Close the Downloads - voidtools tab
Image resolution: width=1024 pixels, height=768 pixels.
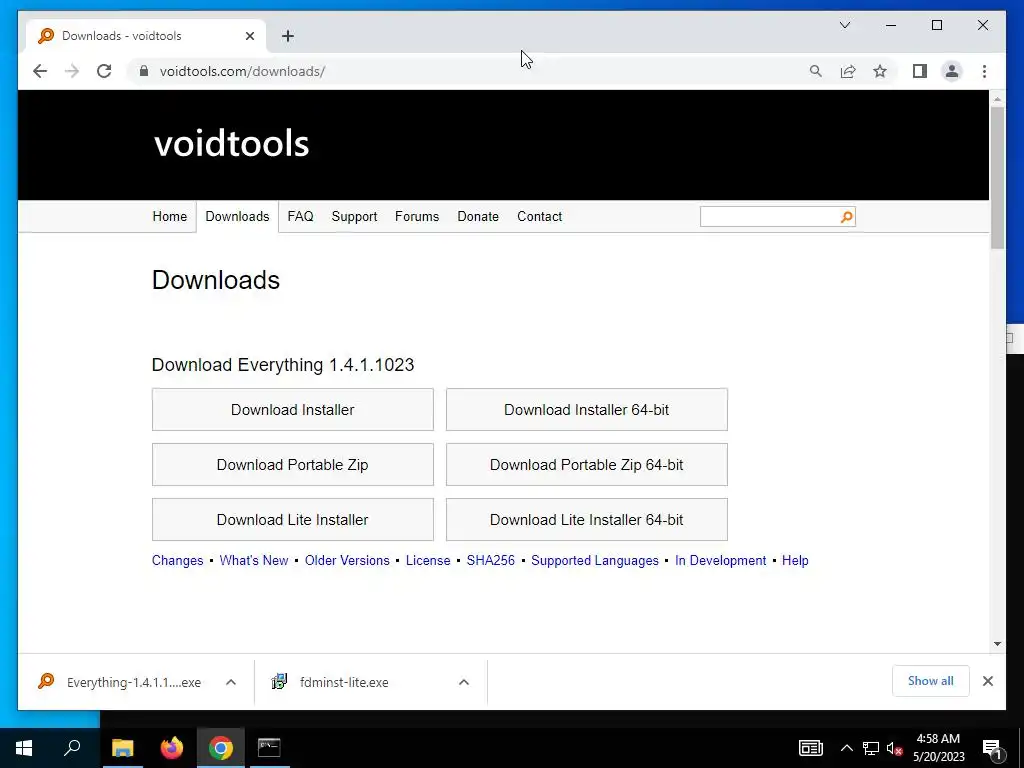[249, 36]
